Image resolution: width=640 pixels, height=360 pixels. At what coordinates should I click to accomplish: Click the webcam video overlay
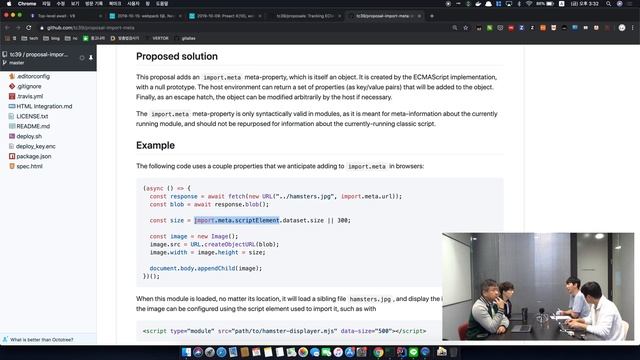(538, 287)
